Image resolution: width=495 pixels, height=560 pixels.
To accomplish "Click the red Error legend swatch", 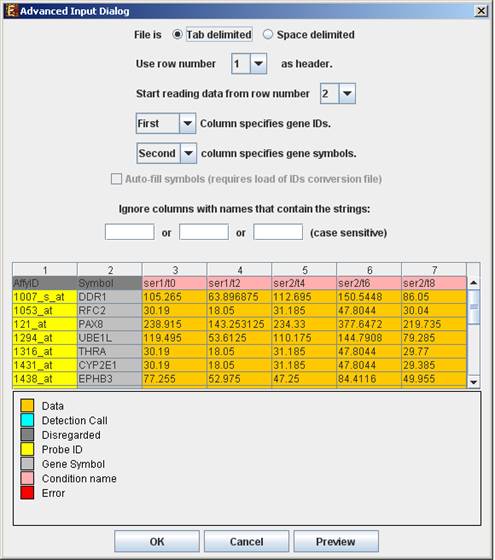I will pos(27,493).
